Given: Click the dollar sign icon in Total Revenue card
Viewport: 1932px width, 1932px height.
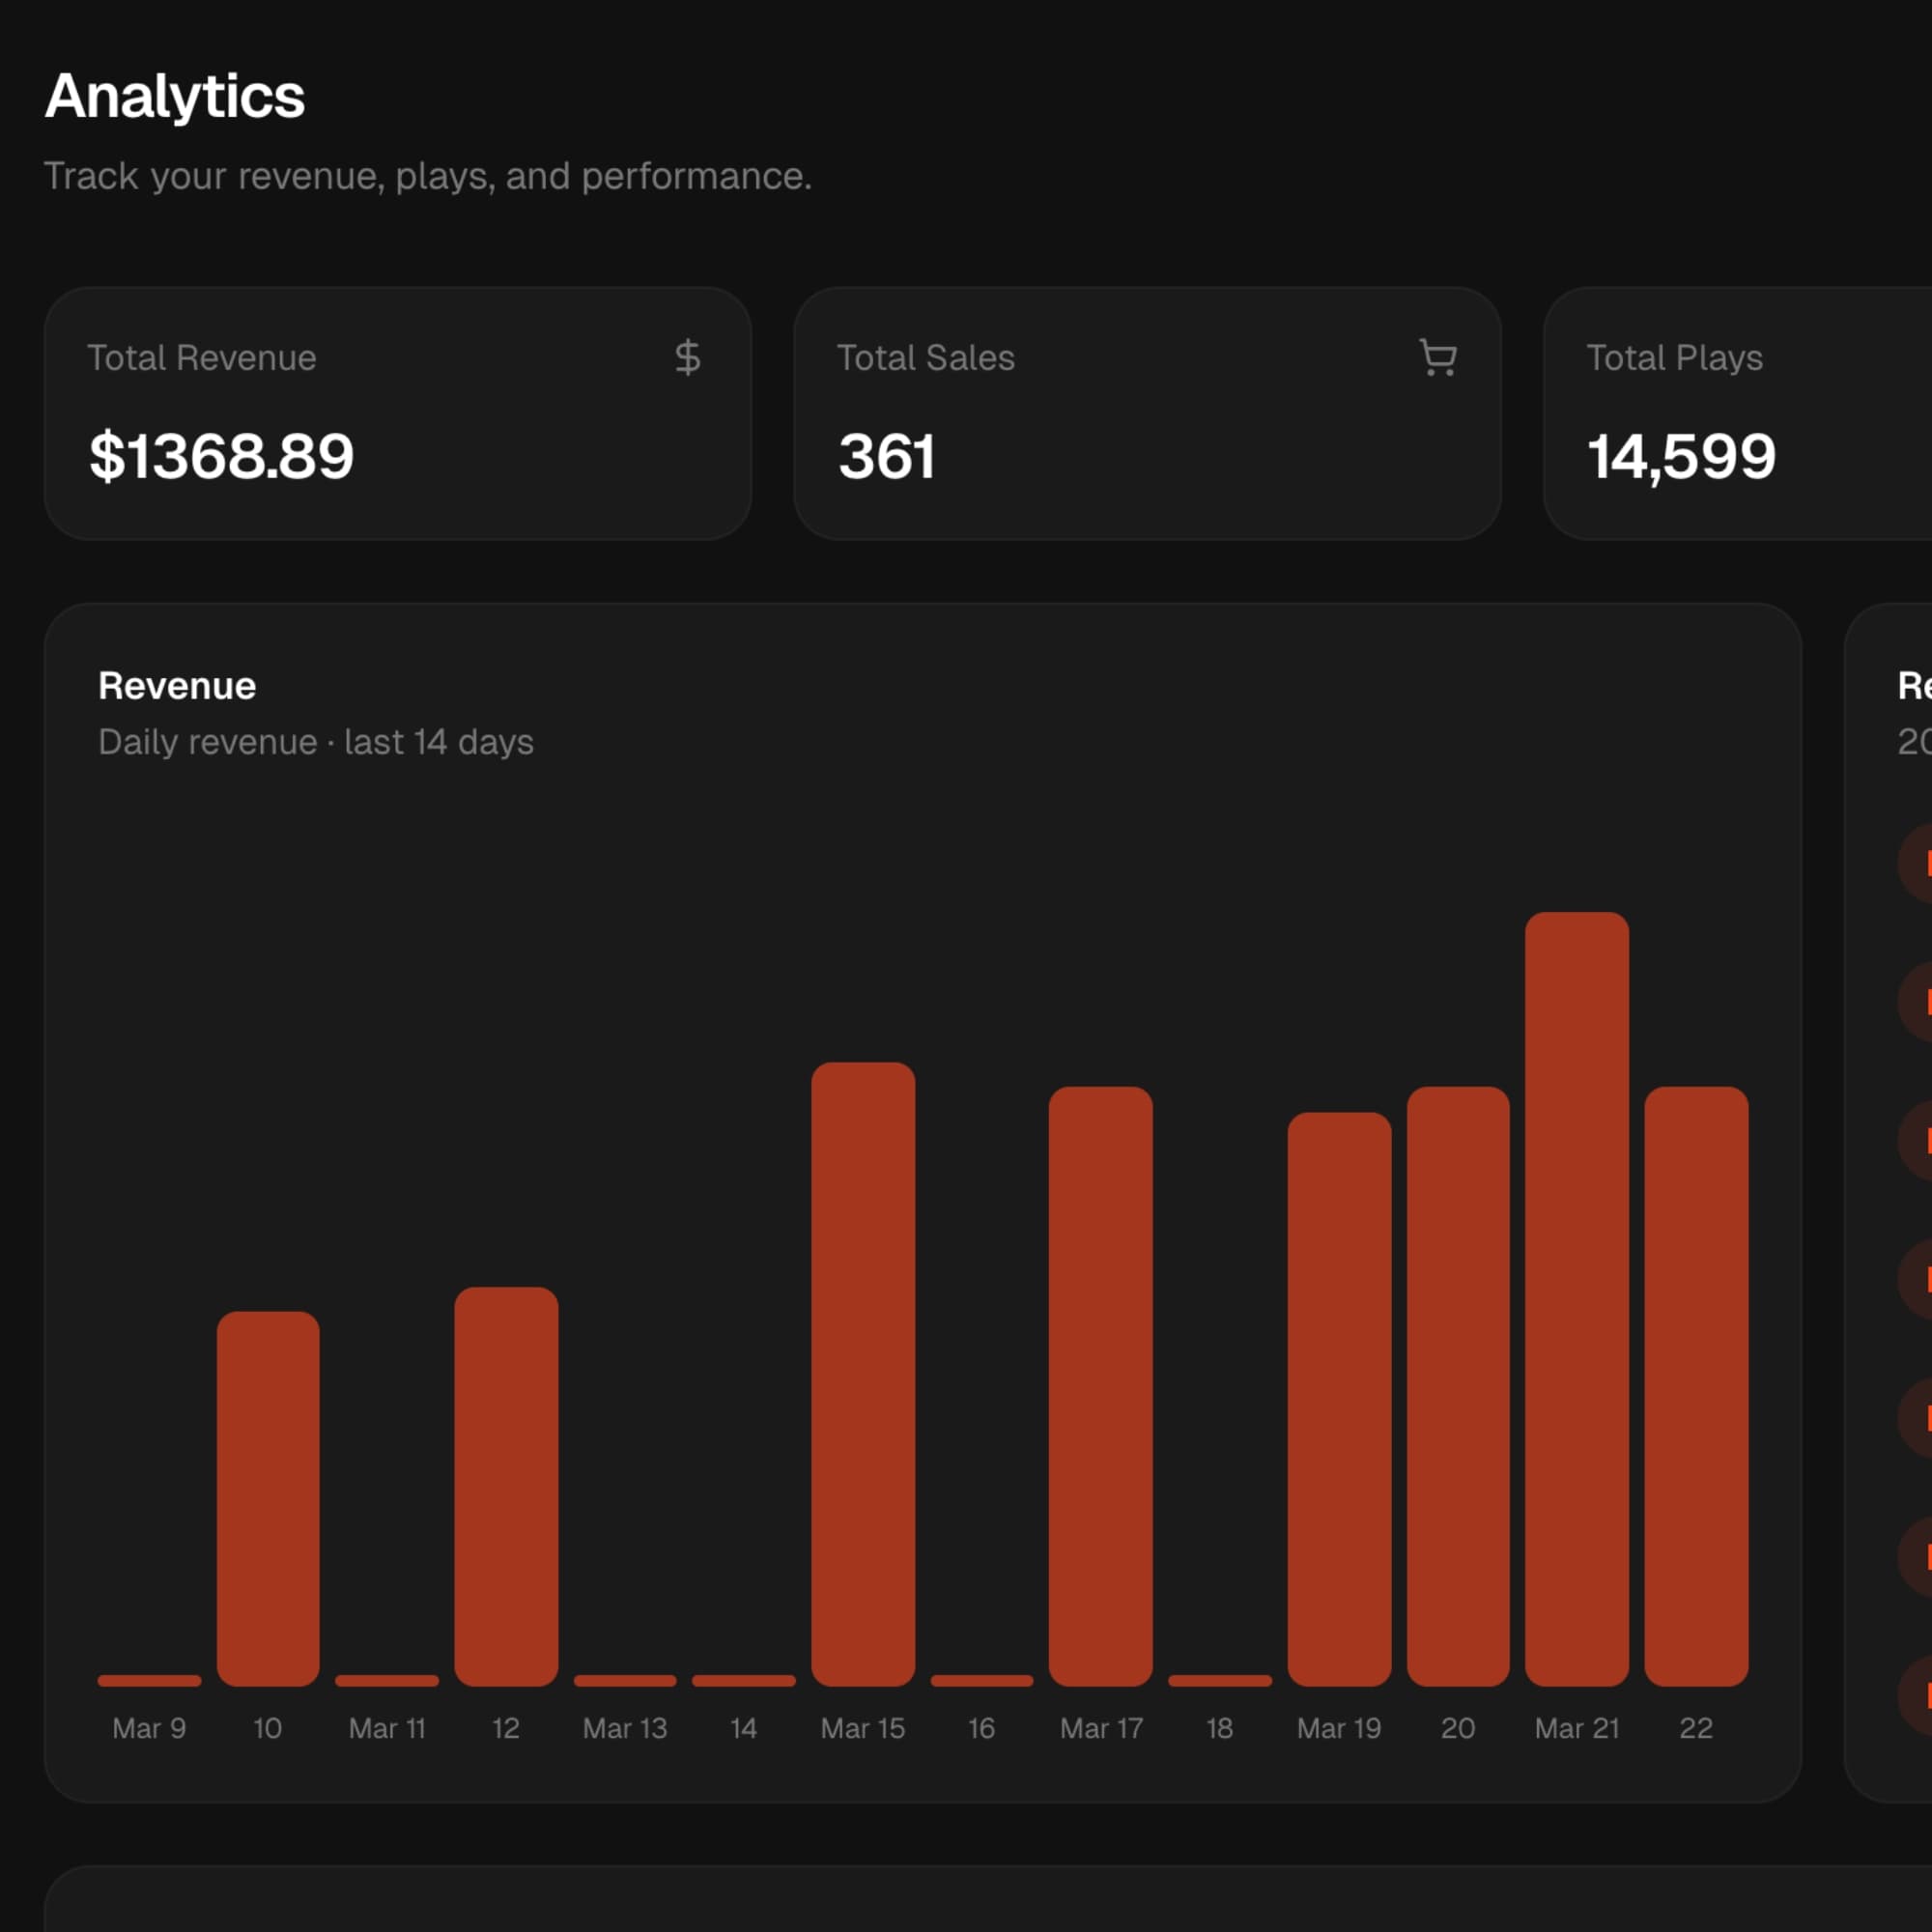Looking at the screenshot, I should pyautogui.click(x=687, y=357).
